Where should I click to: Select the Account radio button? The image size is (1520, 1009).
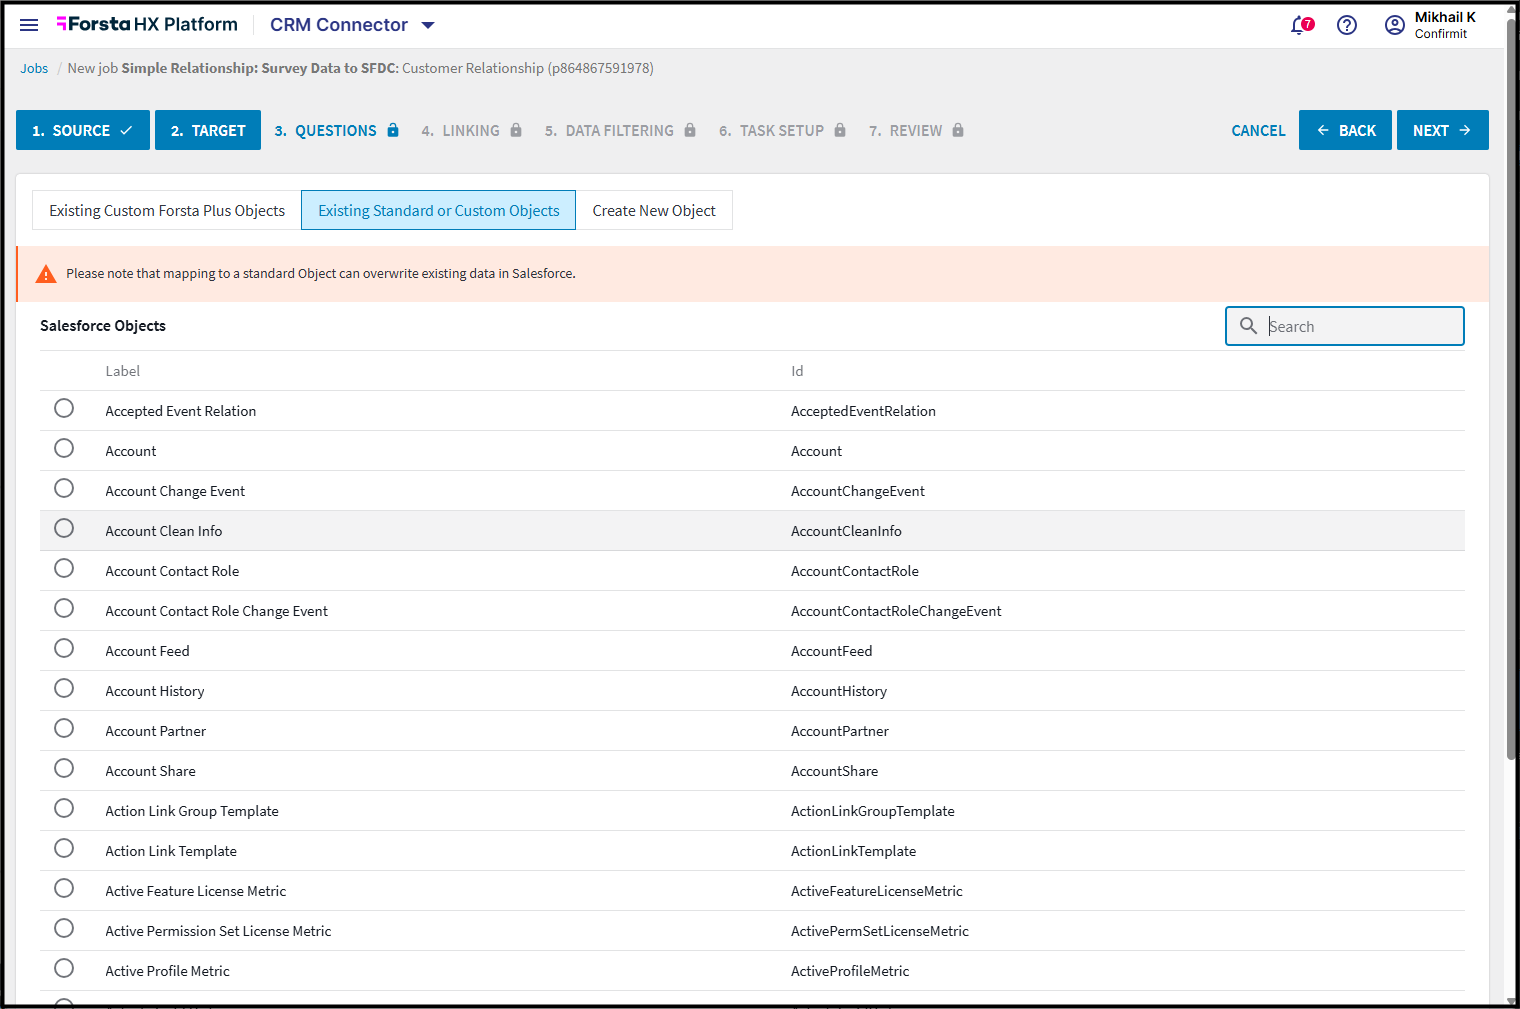[64, 448]
